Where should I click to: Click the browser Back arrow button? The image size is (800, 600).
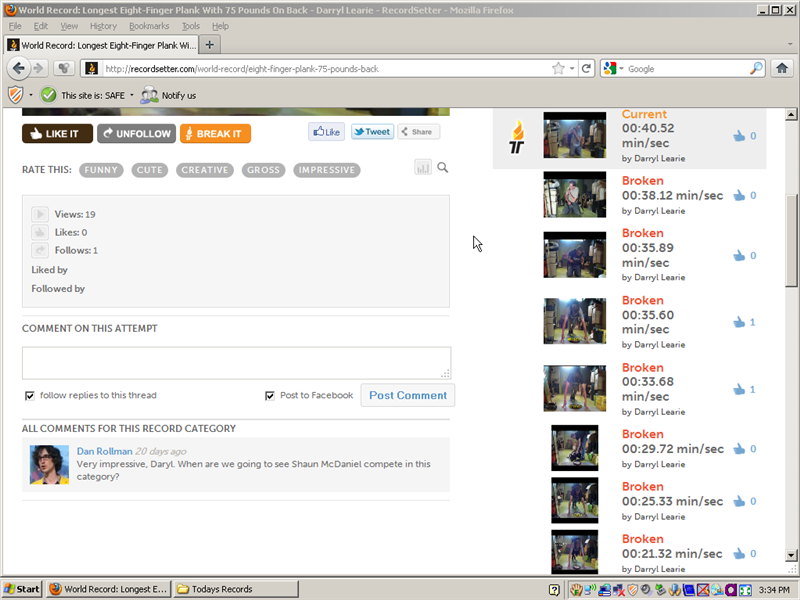pyautogui.click(x=19, y=68)
